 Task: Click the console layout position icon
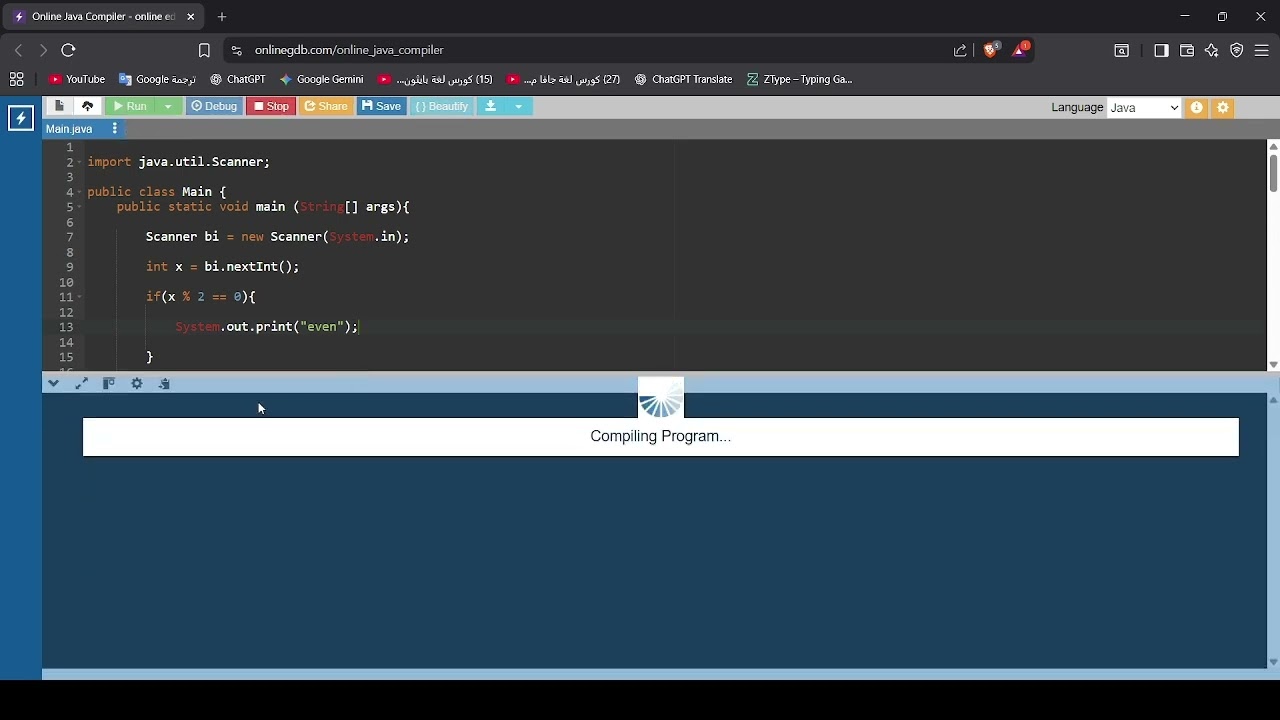pyautogui.click(x=109, y=384)
